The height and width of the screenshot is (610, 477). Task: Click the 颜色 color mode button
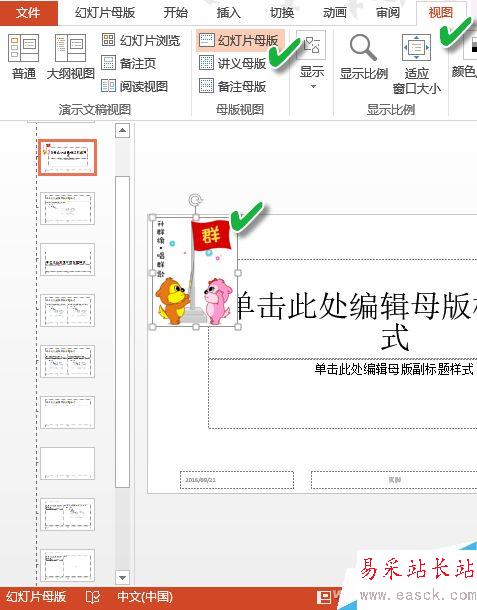(x=465, y=57)
